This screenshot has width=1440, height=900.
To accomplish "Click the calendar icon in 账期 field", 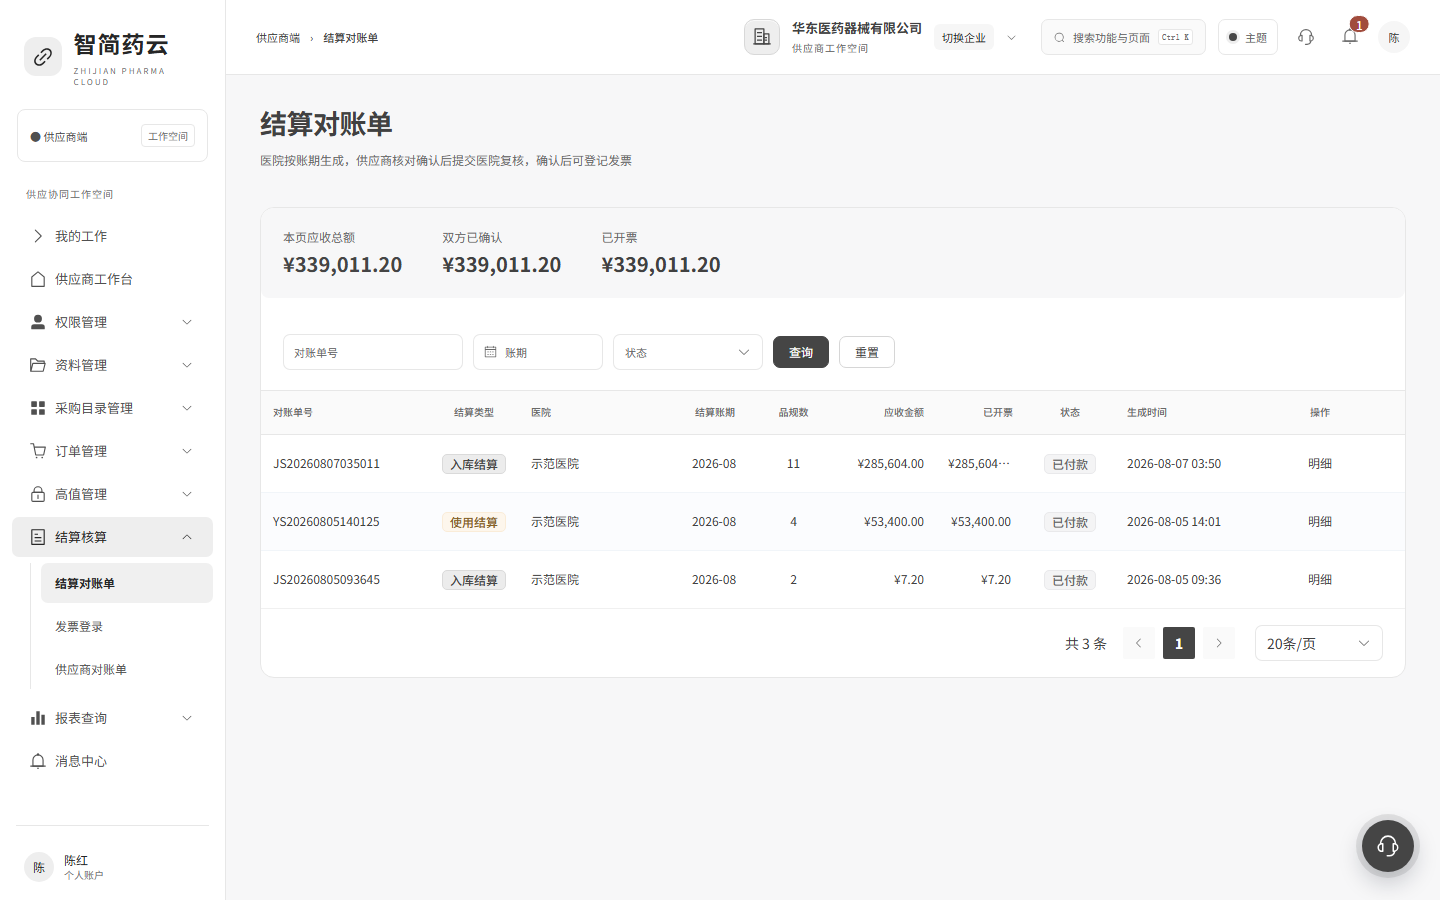I will click(490, 352).
